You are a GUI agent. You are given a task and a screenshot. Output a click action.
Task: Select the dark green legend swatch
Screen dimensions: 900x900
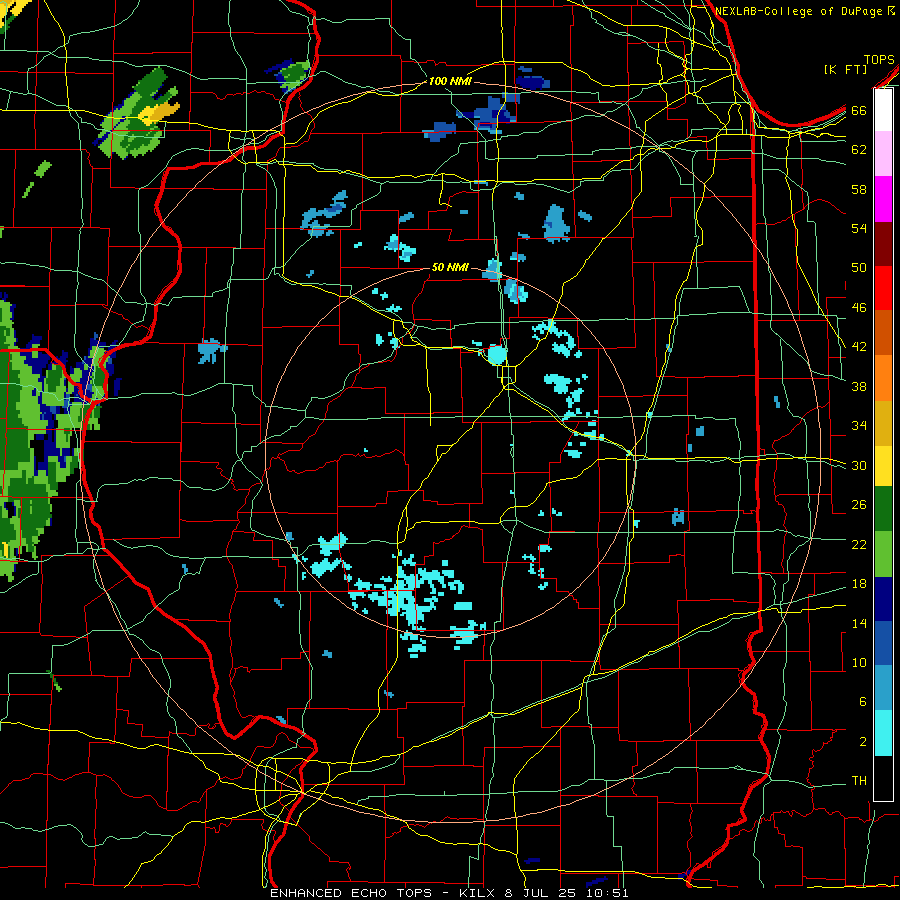click(883, 509)
